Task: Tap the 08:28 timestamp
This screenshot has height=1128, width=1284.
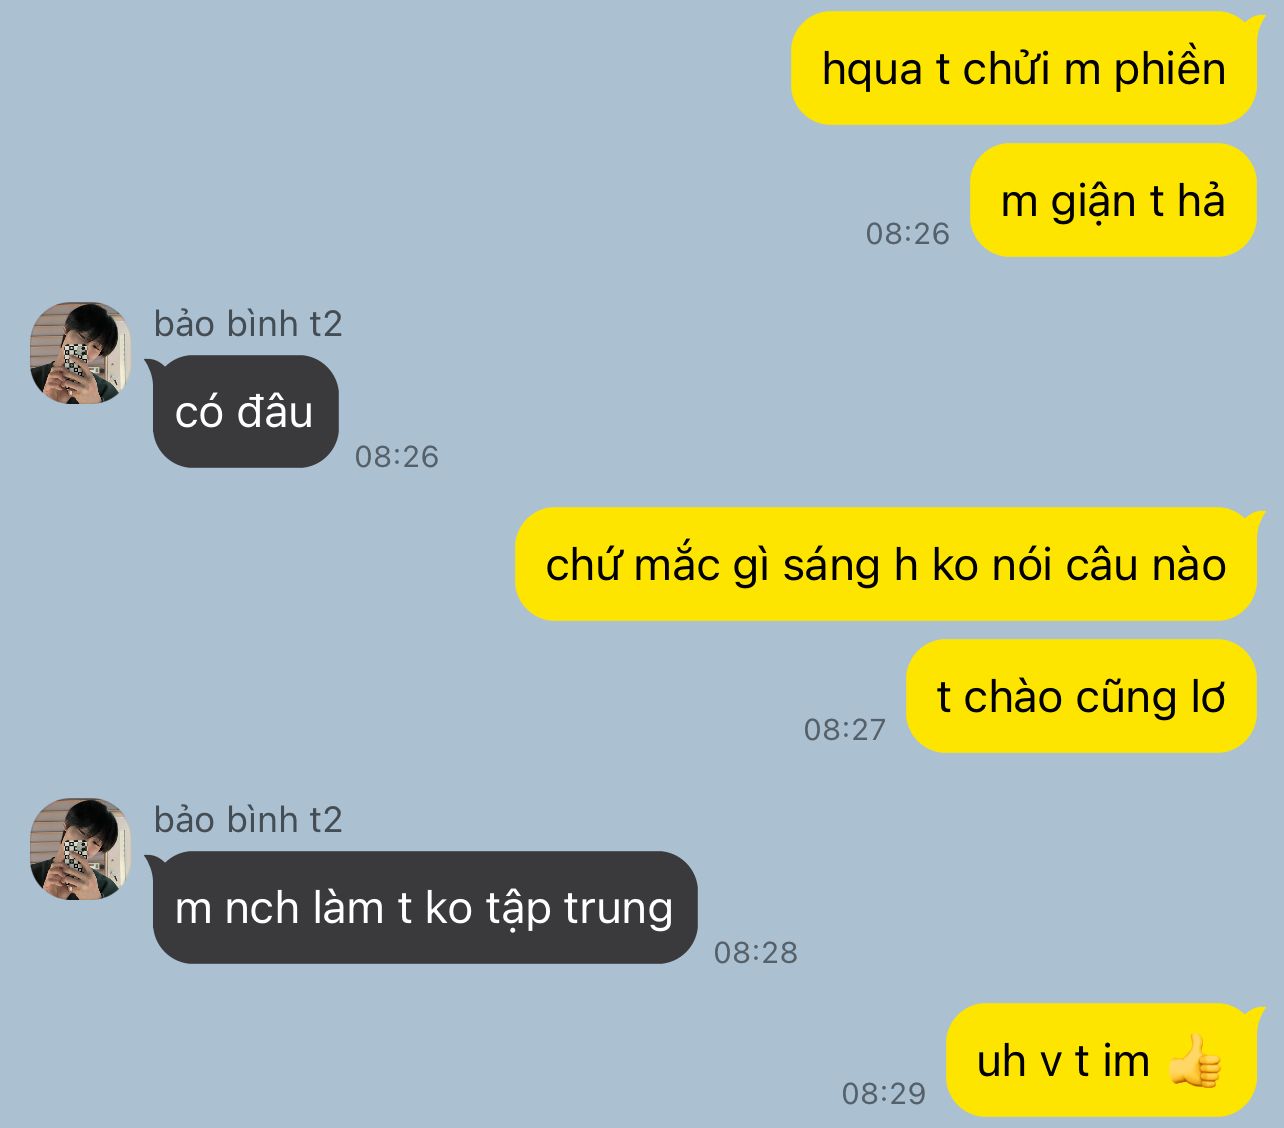Action: pos(756,953)
